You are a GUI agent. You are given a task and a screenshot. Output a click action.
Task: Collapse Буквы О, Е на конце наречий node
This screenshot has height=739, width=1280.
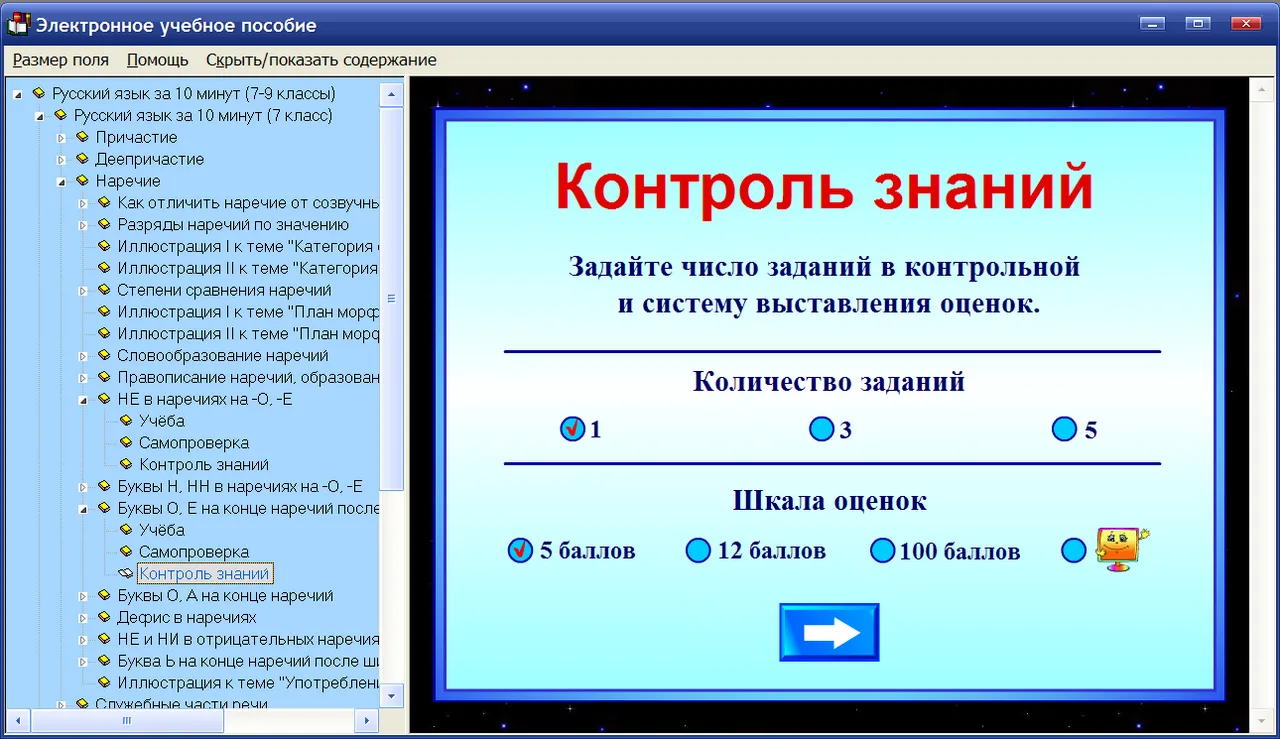[83, 508]
